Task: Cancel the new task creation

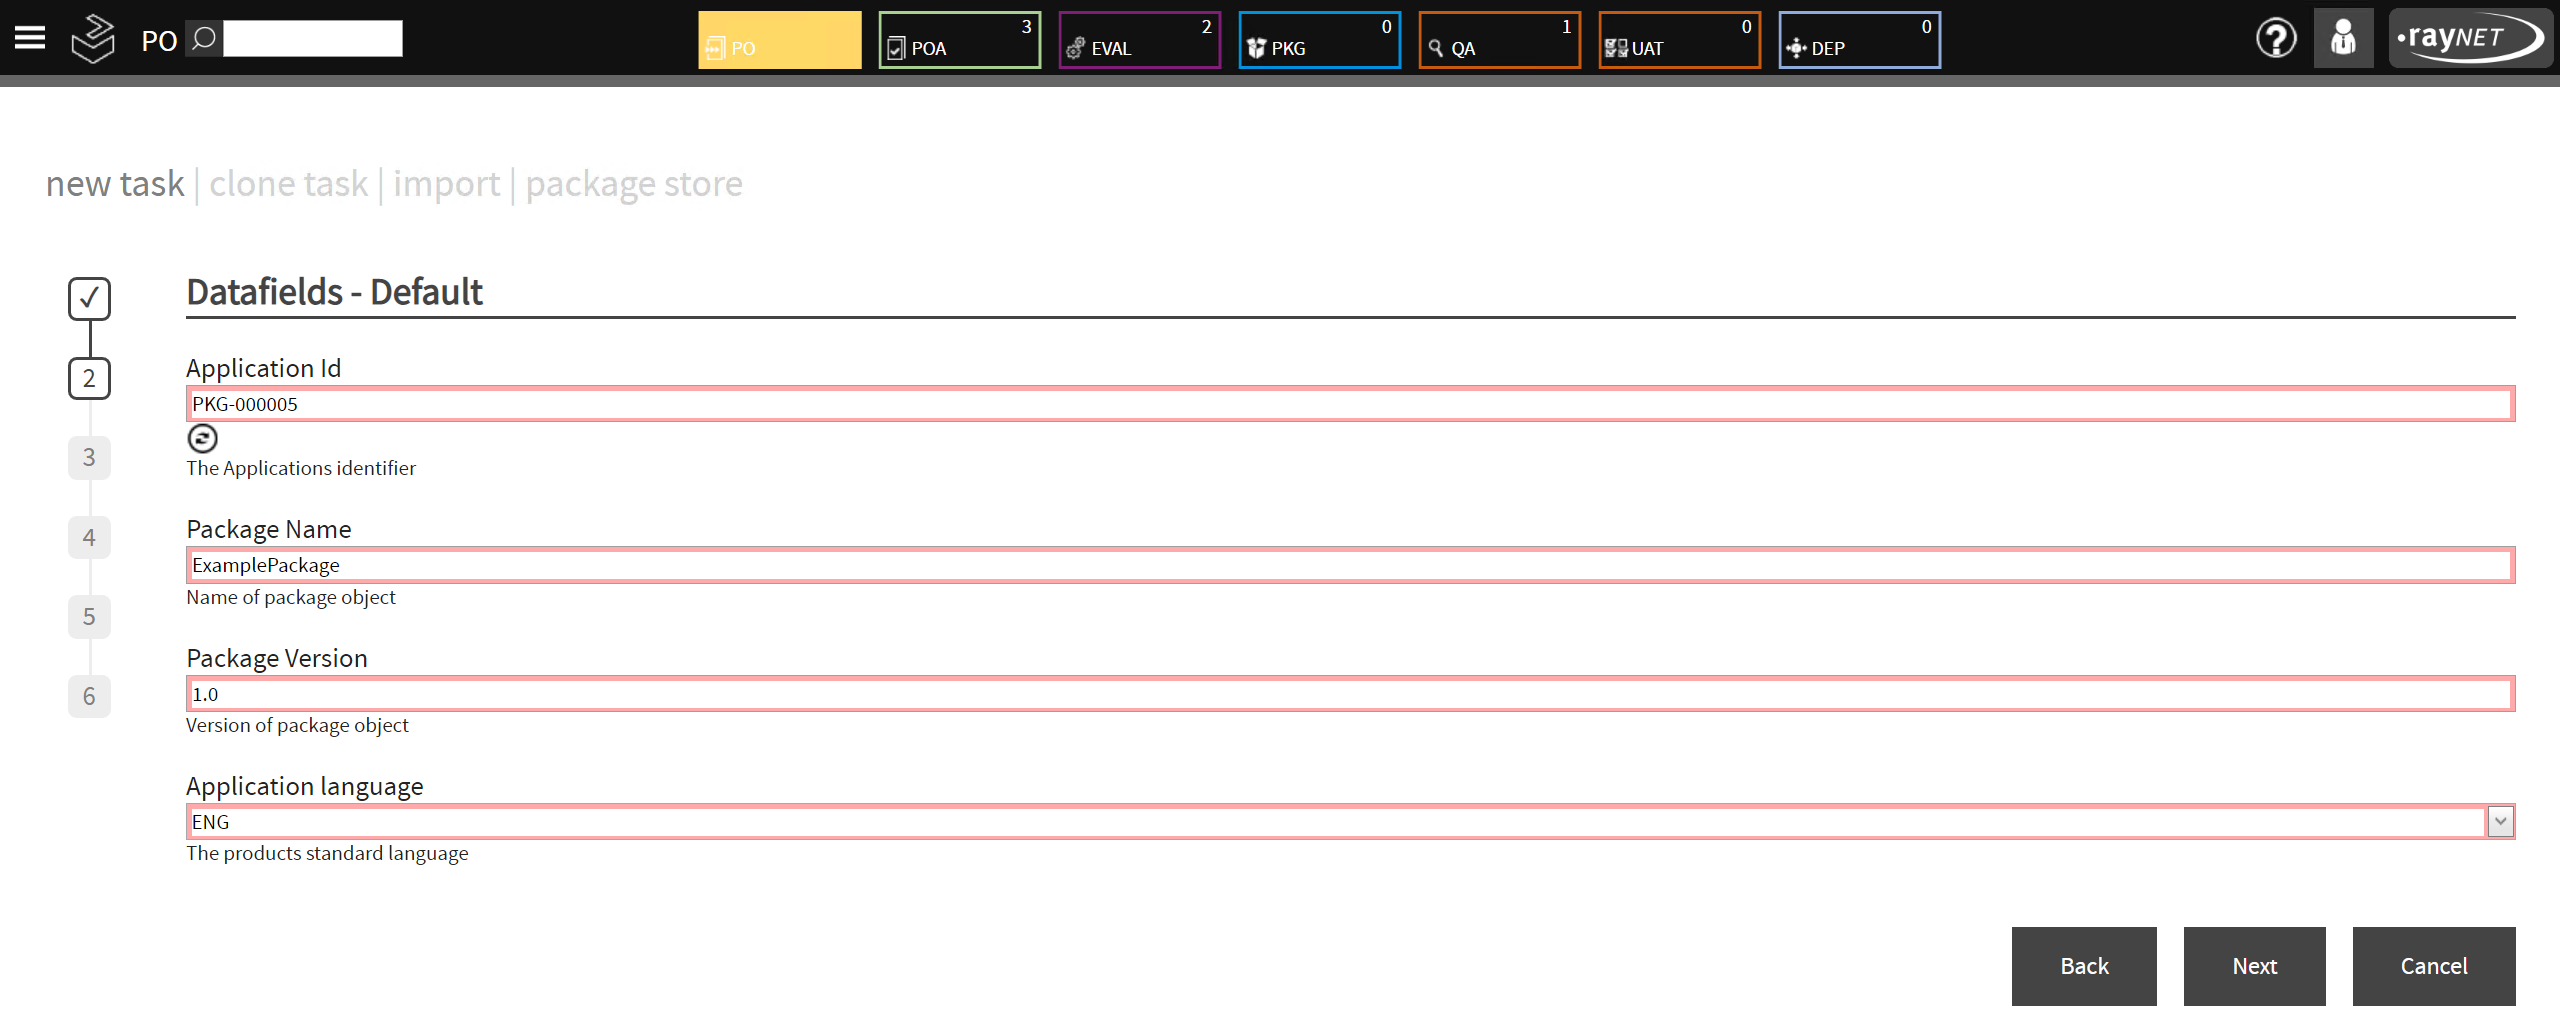Action: 2434,966
